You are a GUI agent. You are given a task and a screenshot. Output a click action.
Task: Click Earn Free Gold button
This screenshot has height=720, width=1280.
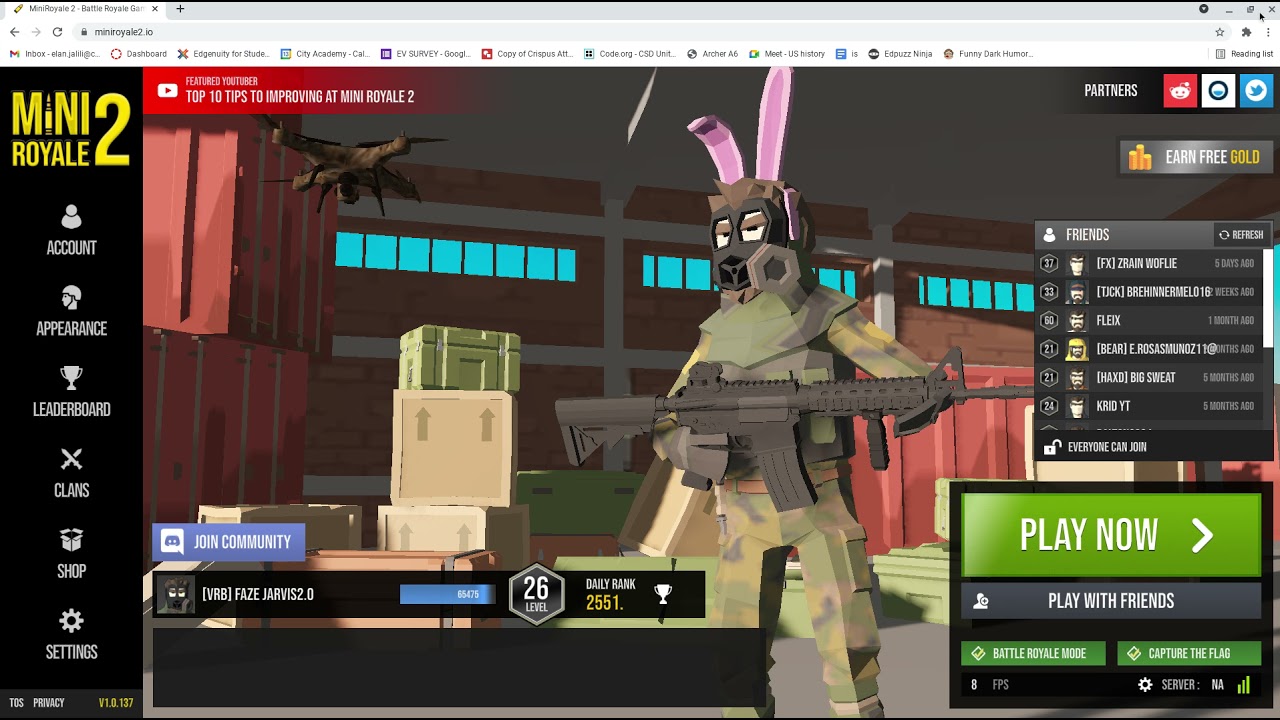(1195, 157)
